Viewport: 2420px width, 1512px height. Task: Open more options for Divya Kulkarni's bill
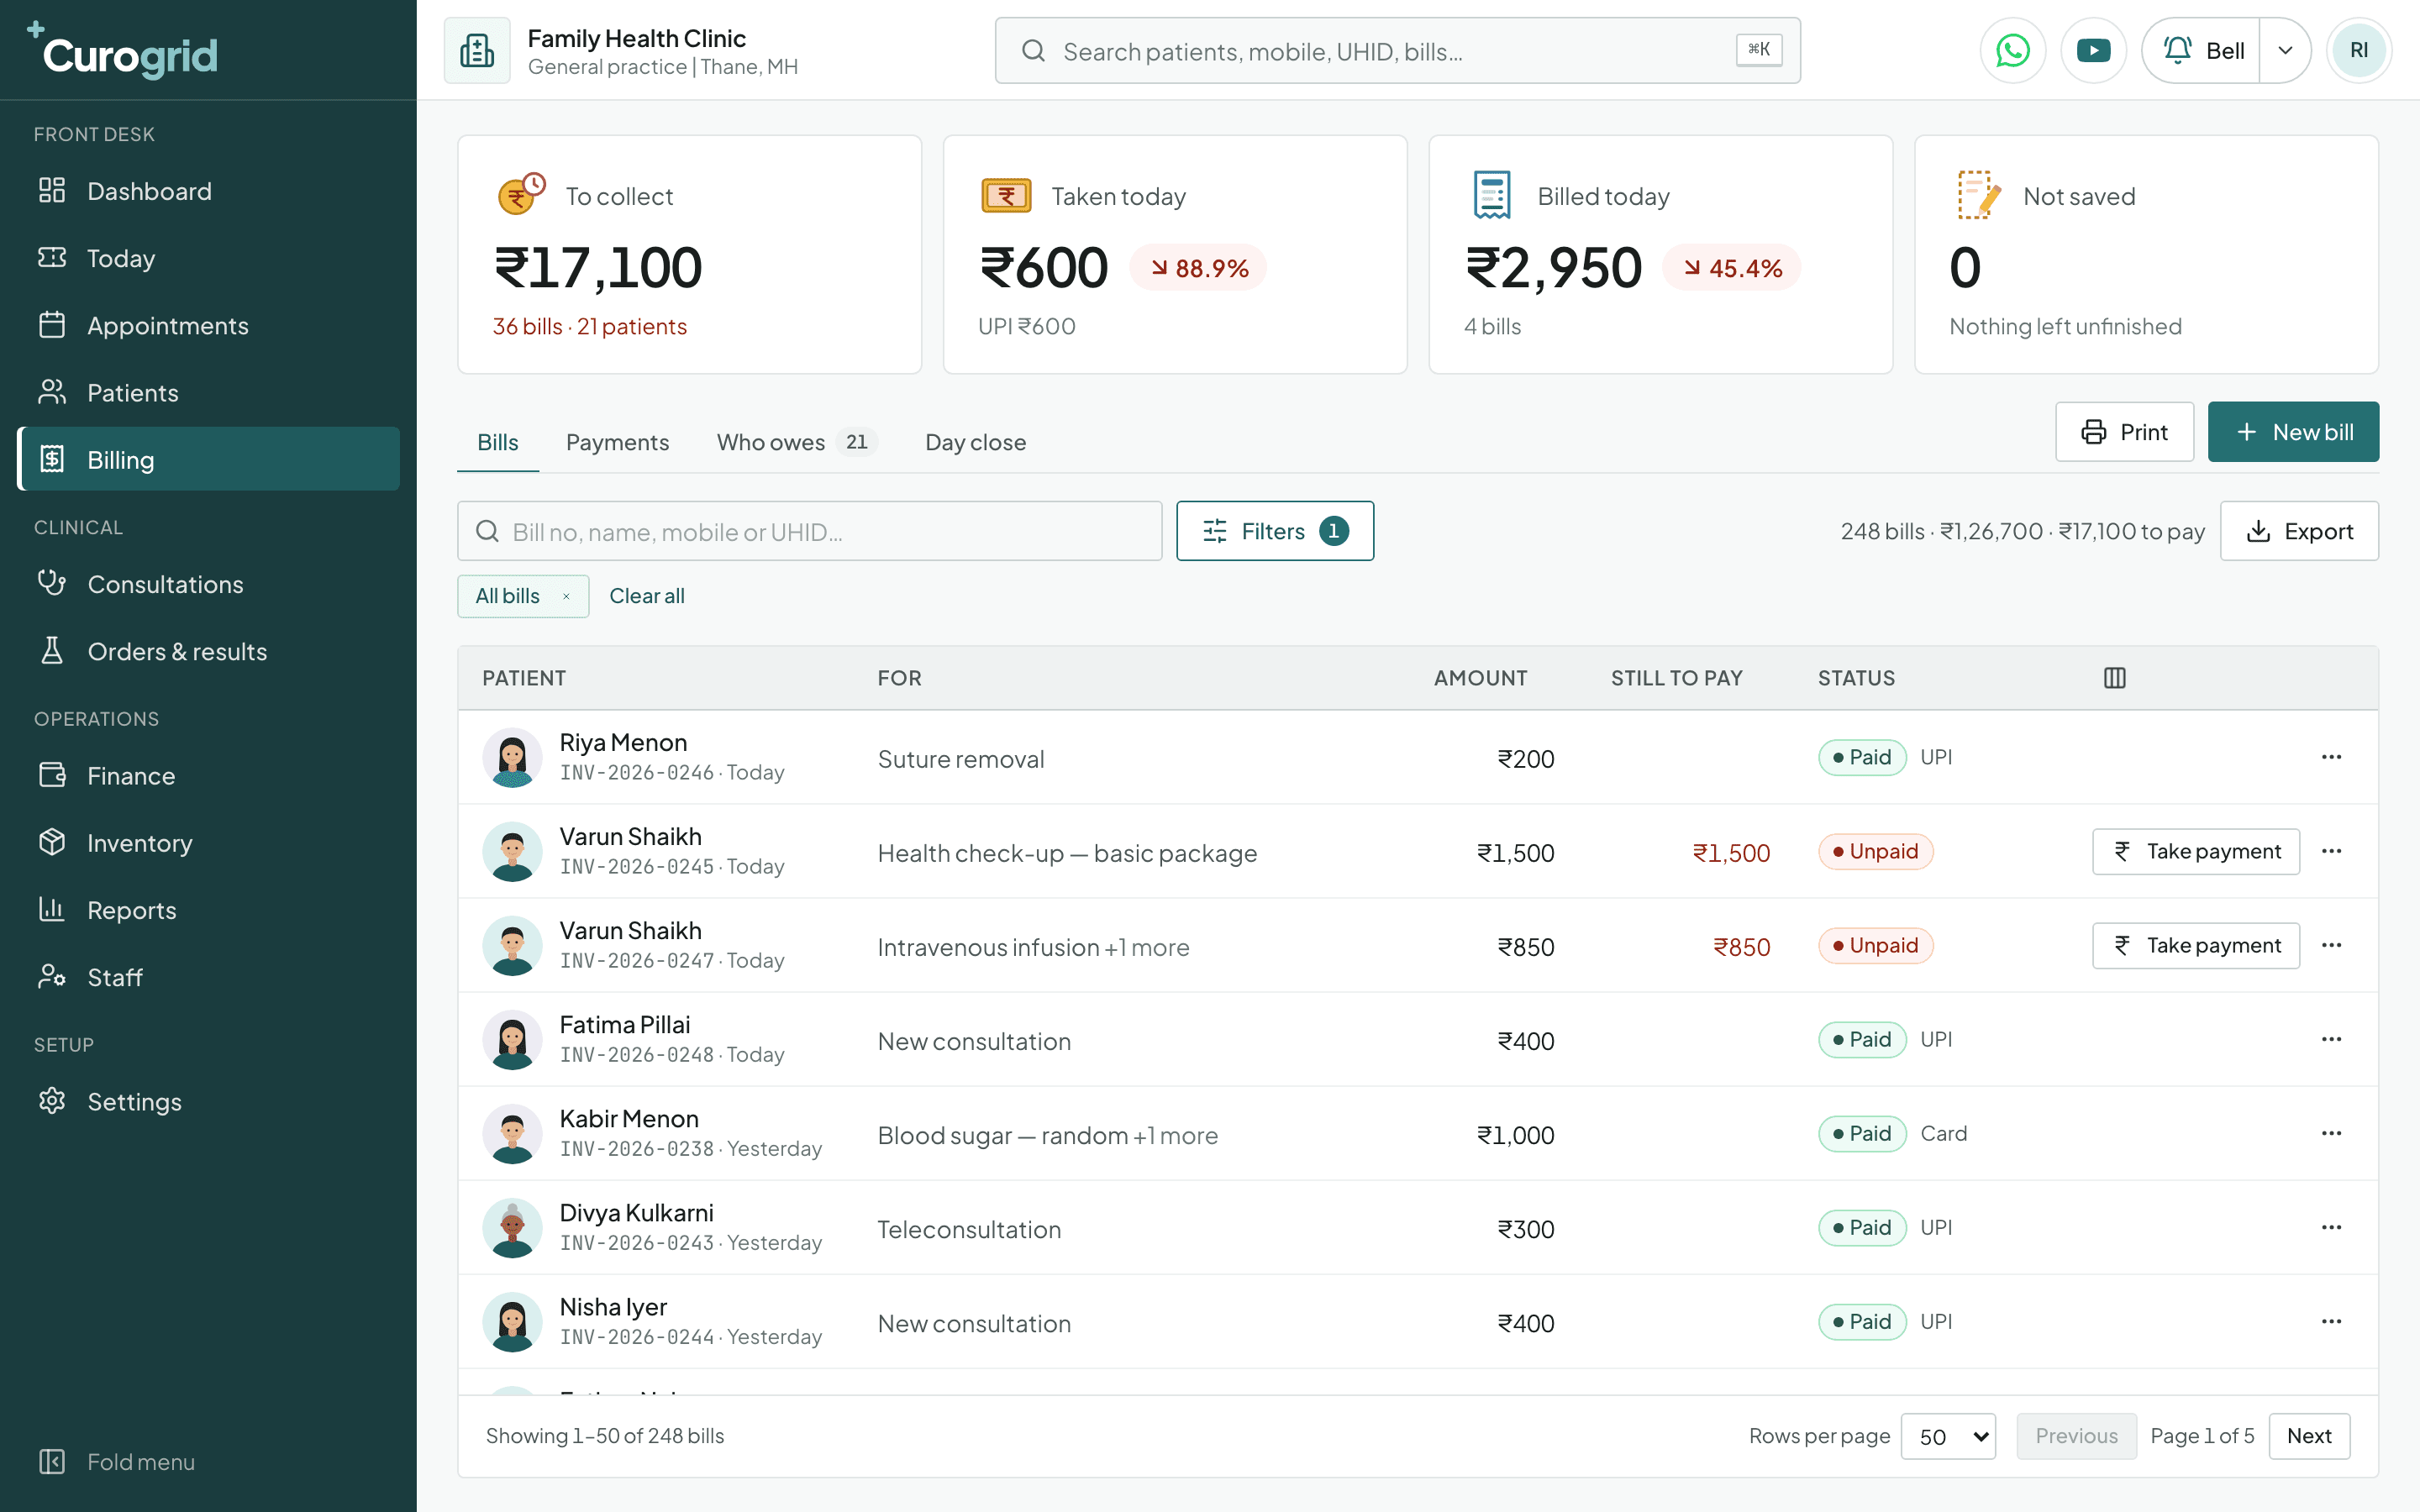click(x=2331, y=1227)
